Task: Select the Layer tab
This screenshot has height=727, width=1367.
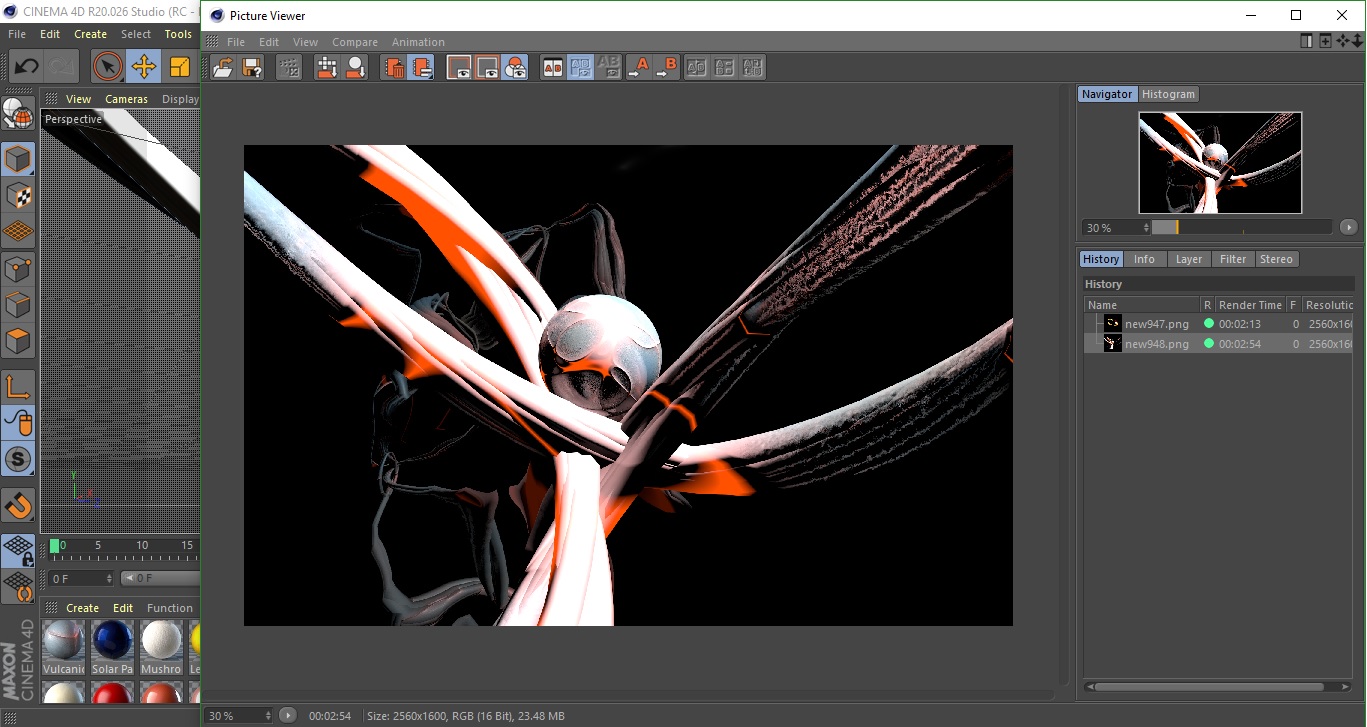Action: (x=1189, y=259)
